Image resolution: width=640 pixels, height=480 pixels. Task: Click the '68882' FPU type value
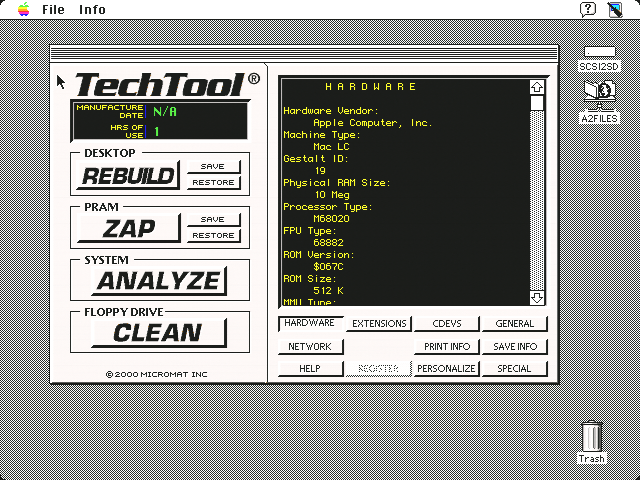[x=329, y=243]
